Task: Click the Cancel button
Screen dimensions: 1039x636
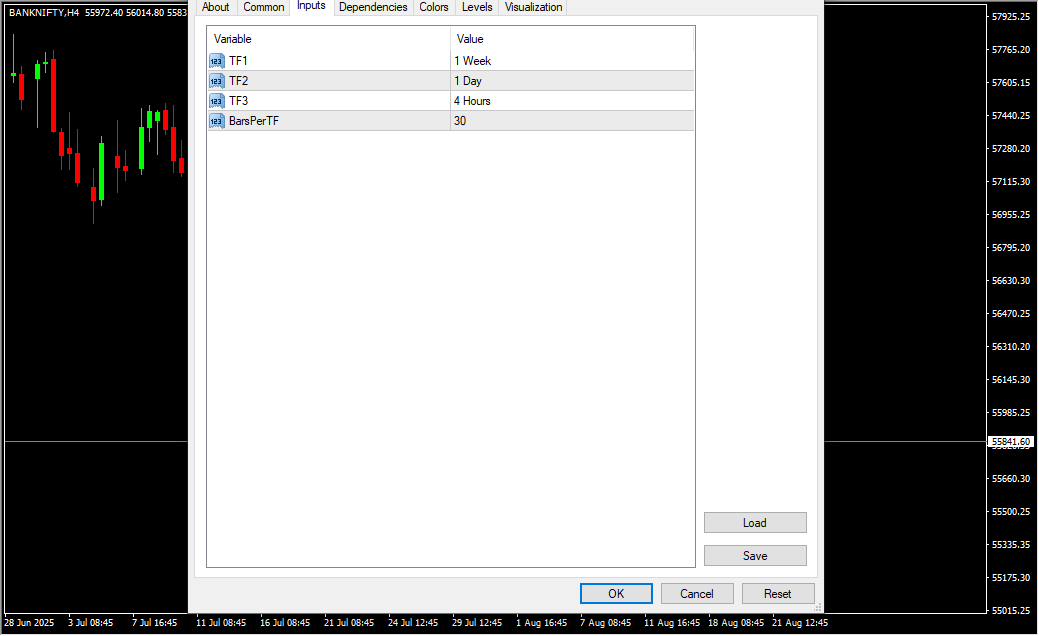Action: click(x=697, y=594)
